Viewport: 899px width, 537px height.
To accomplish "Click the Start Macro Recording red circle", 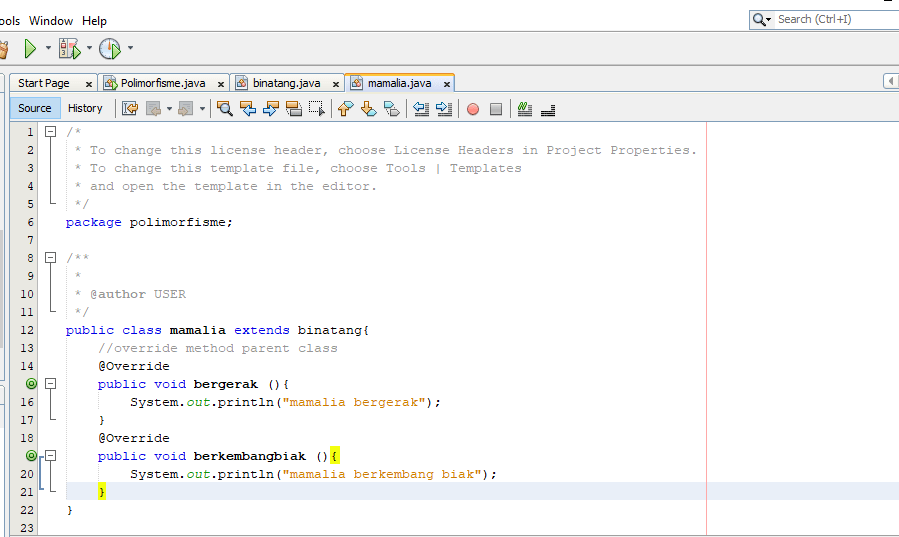I will click(x=472, y=109).
